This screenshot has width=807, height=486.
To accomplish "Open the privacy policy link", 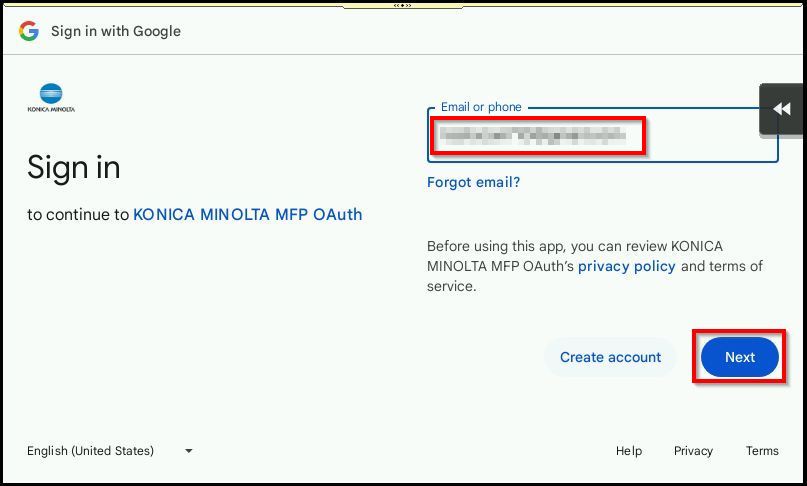I will tap(626, 266).
